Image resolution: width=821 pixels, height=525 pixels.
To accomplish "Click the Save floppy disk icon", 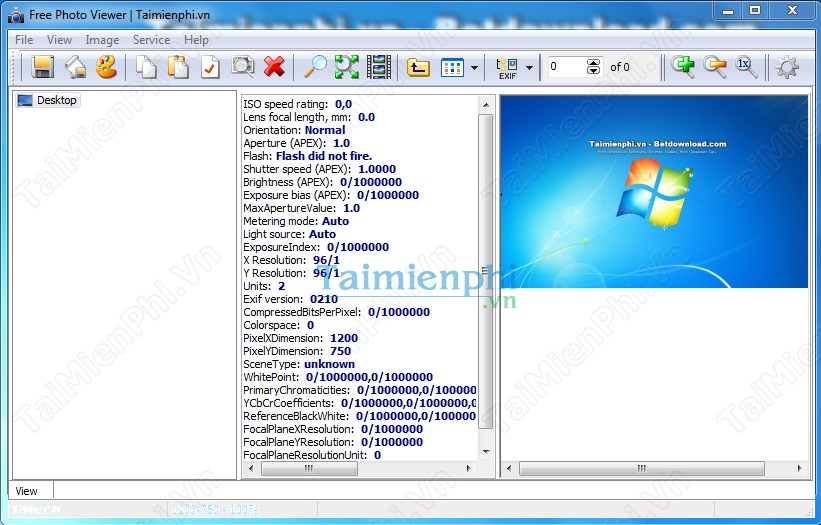I will click(x=43, y=67).
